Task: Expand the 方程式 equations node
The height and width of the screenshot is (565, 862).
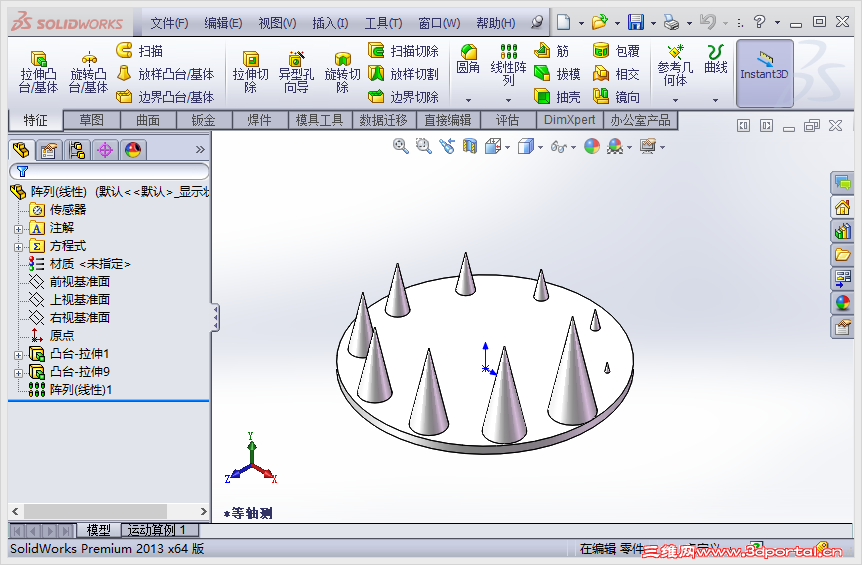Action: [18, 247]
